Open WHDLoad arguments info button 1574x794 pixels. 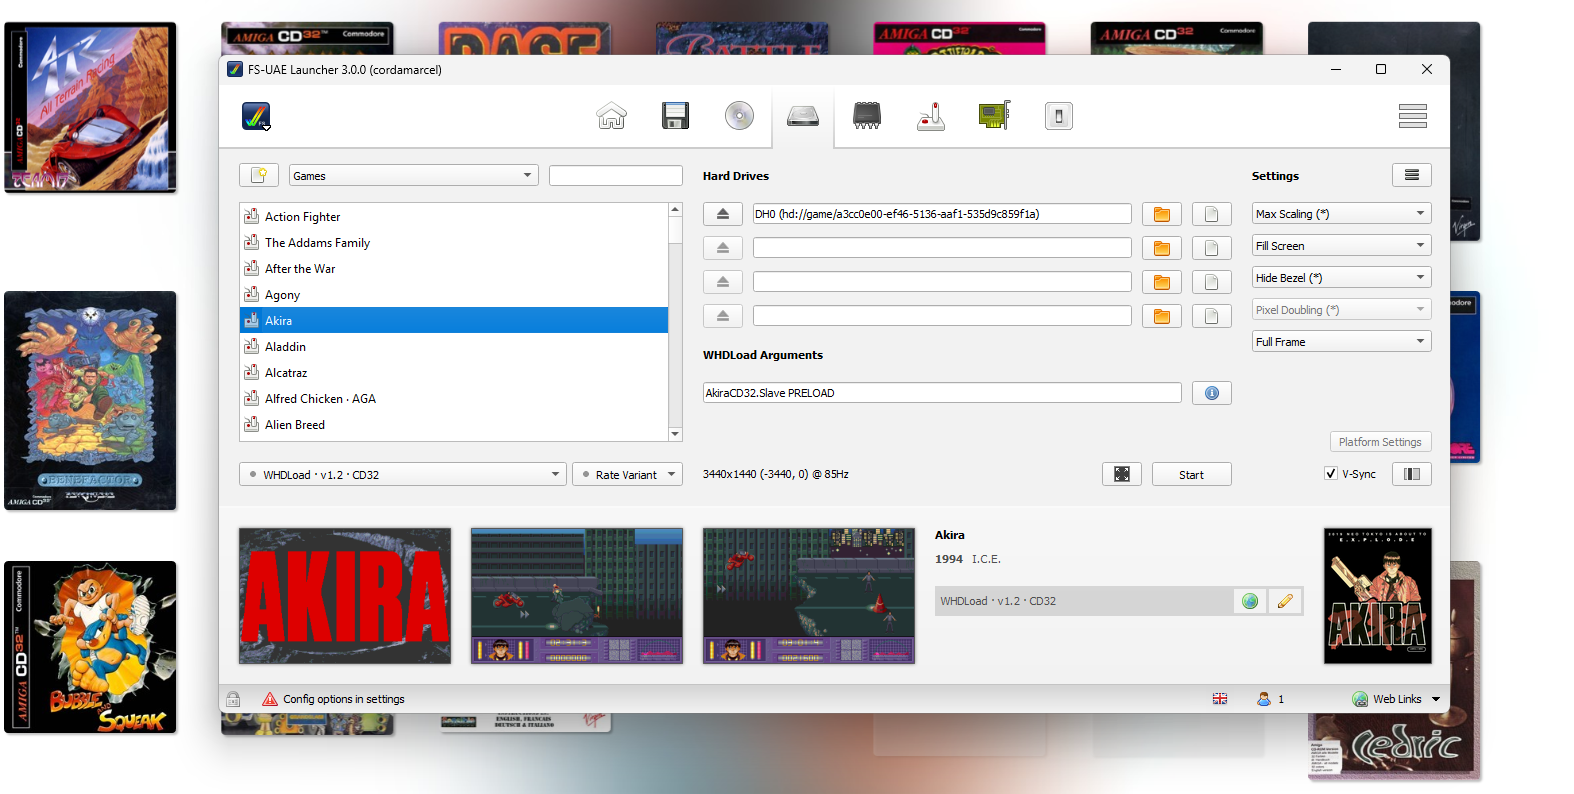pyautogui.click(x=1211, y=393)
